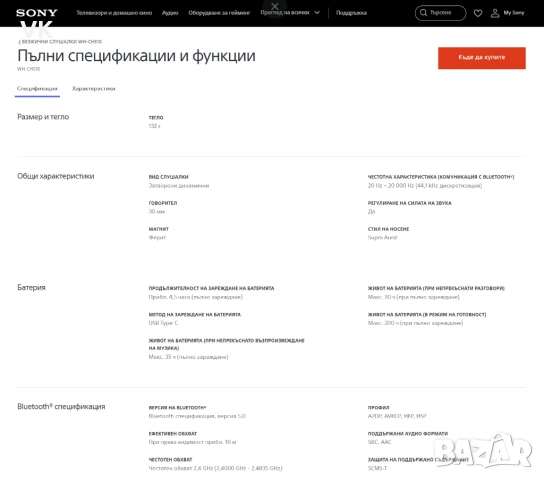Close the overlay with the X icon

pyautogui.click(x=275, y=6)
